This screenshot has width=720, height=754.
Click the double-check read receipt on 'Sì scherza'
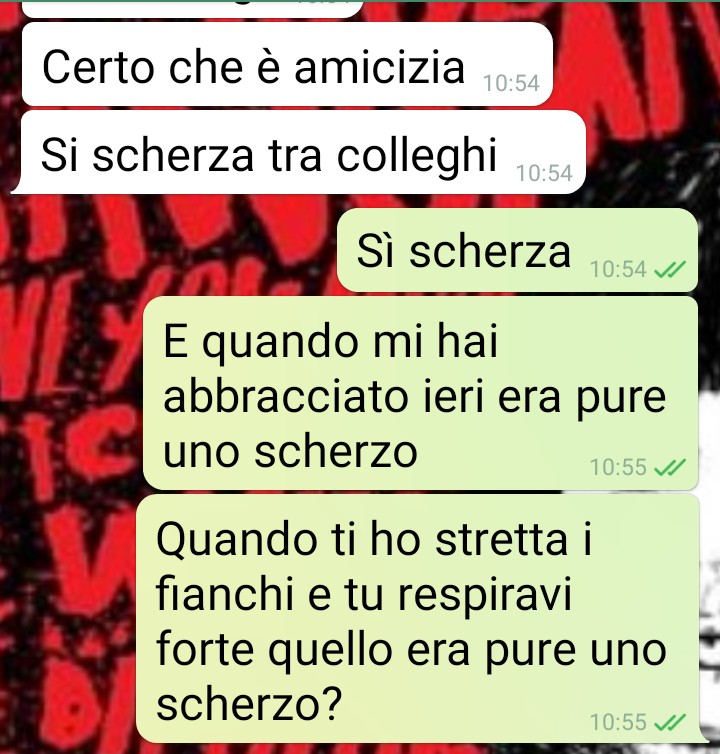[670, 270]
